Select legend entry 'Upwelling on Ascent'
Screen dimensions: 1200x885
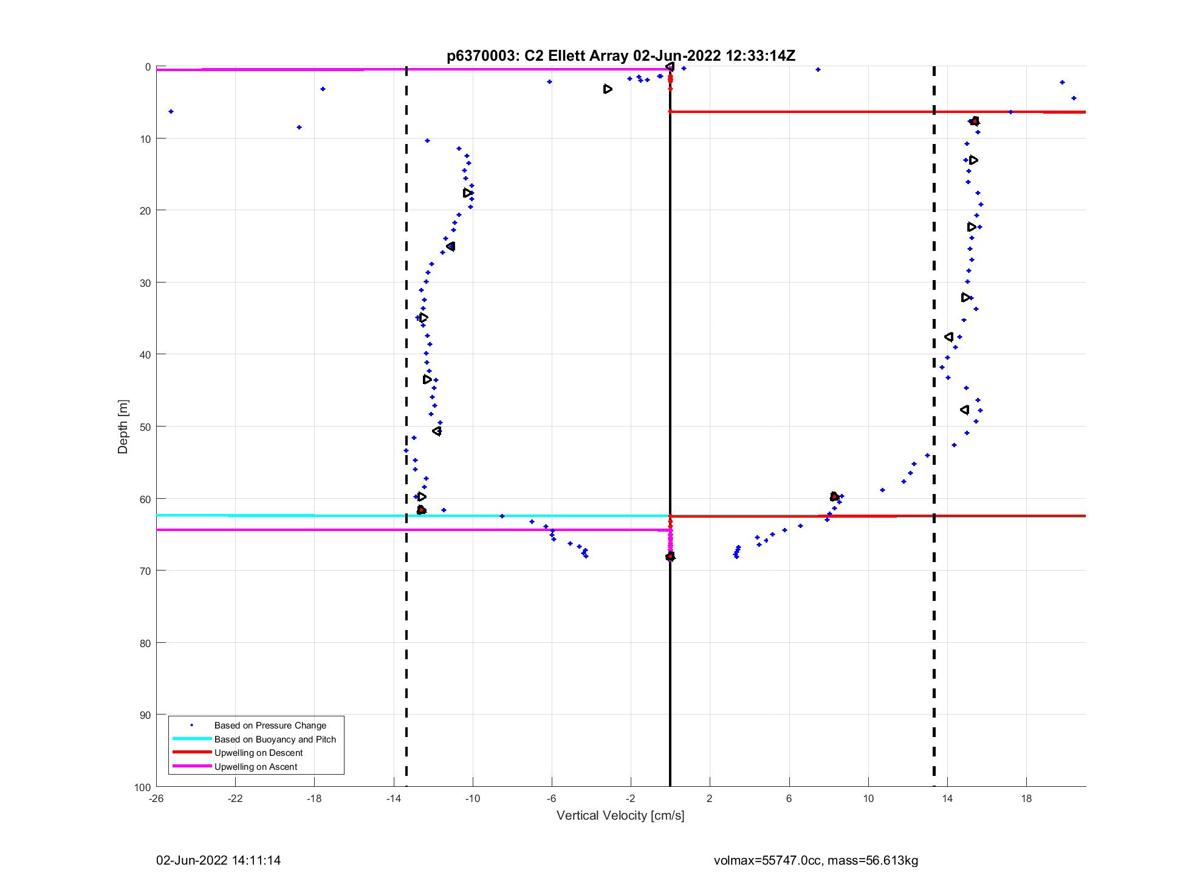[255, 767]
